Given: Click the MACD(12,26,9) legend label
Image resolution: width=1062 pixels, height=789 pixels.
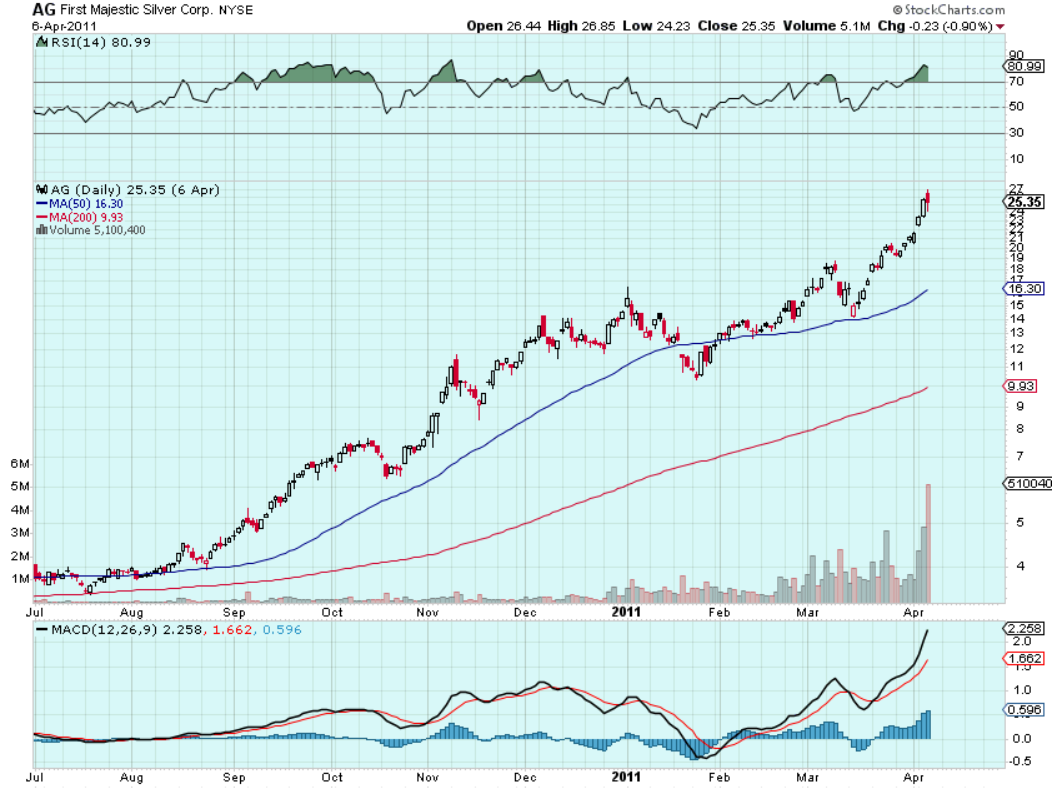Looking at the screenshot, I should pyautogui.click(x=104, y=630).
